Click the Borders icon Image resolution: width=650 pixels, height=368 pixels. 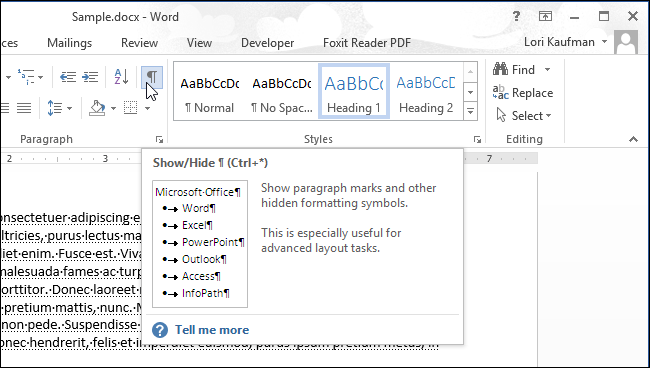[x=131, y=109]
